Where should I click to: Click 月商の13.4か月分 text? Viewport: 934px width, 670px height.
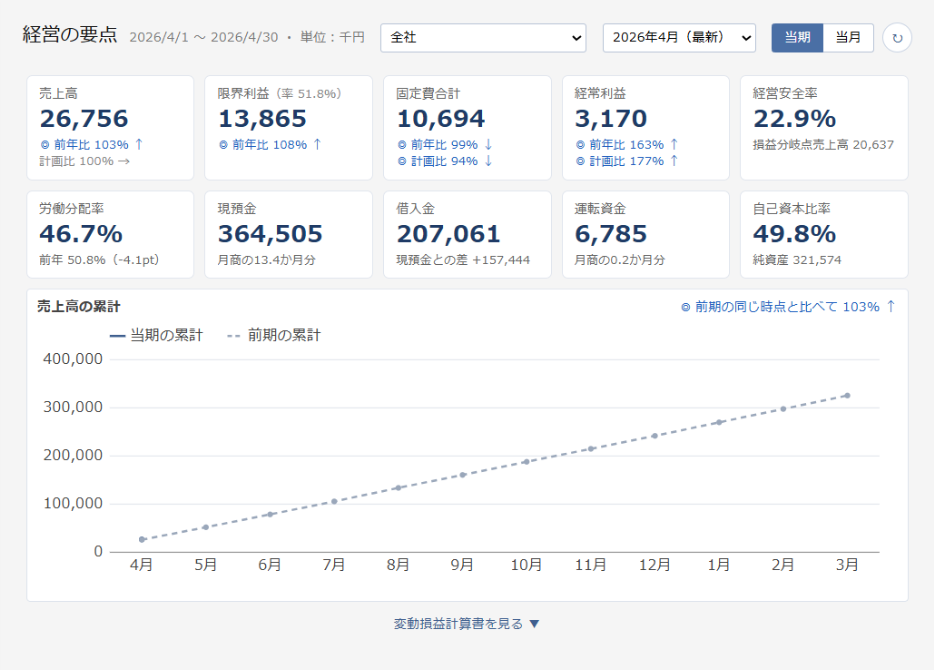[x=266, y=260]
